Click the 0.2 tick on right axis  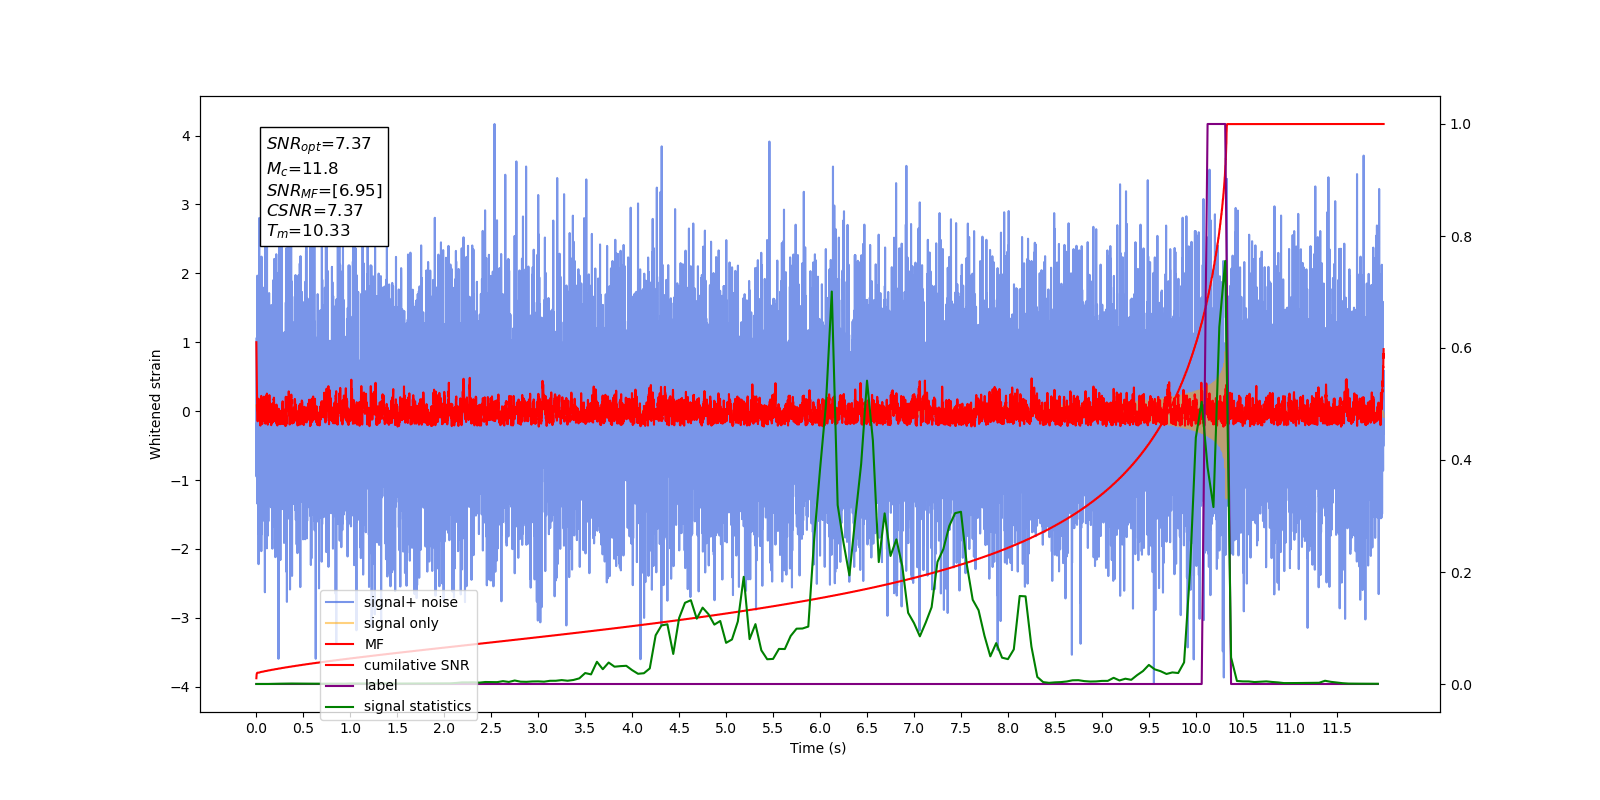tap(1461, 573)
